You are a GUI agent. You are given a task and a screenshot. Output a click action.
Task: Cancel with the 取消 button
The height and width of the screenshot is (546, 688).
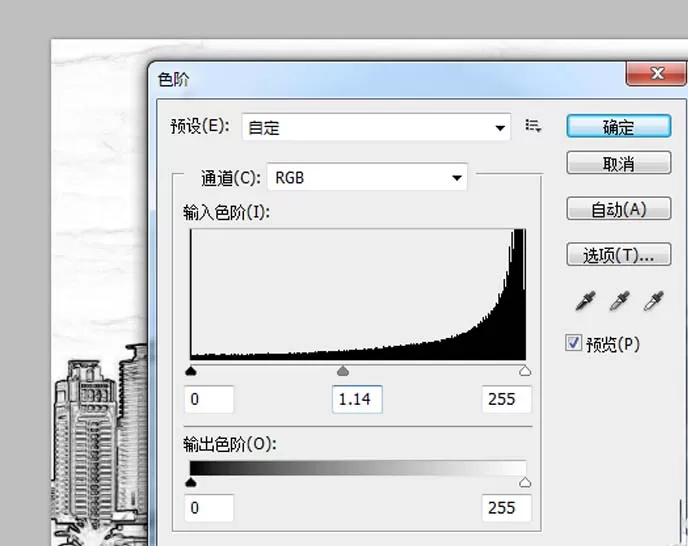619,163
